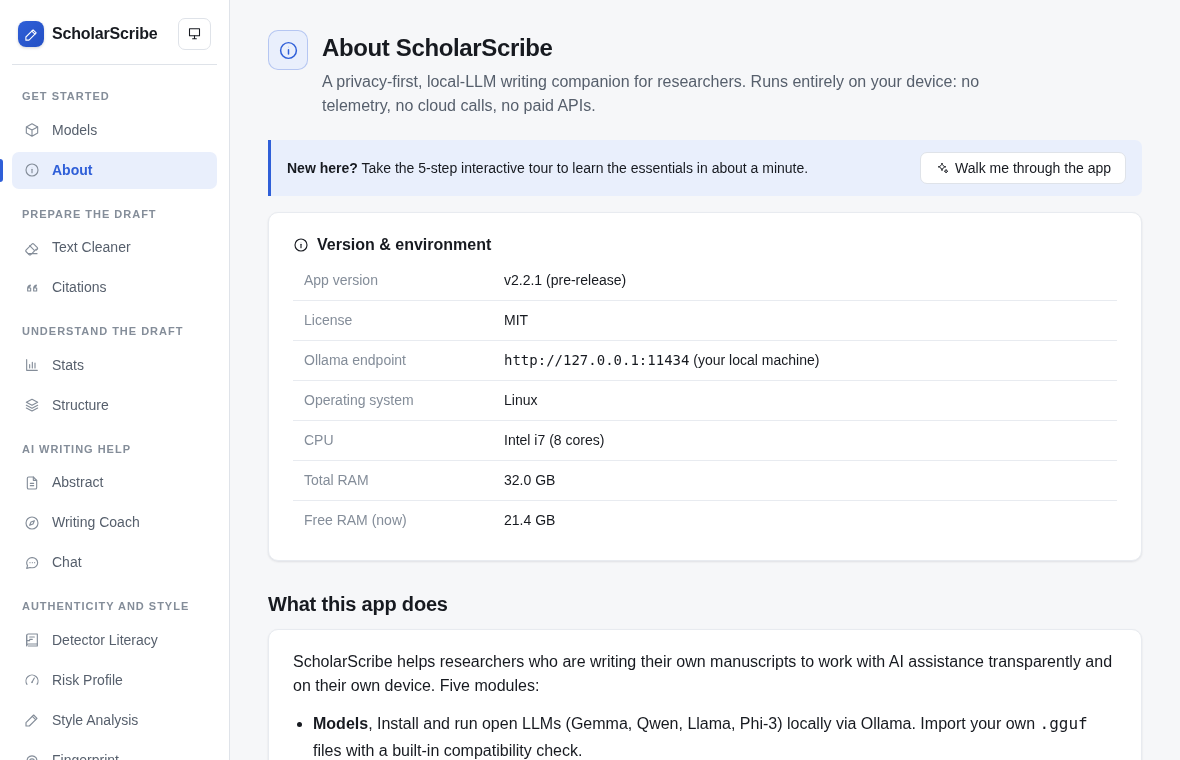Click the AI WRITING HELP section label
Screen dimensions: 1180x760
(76, 449)
